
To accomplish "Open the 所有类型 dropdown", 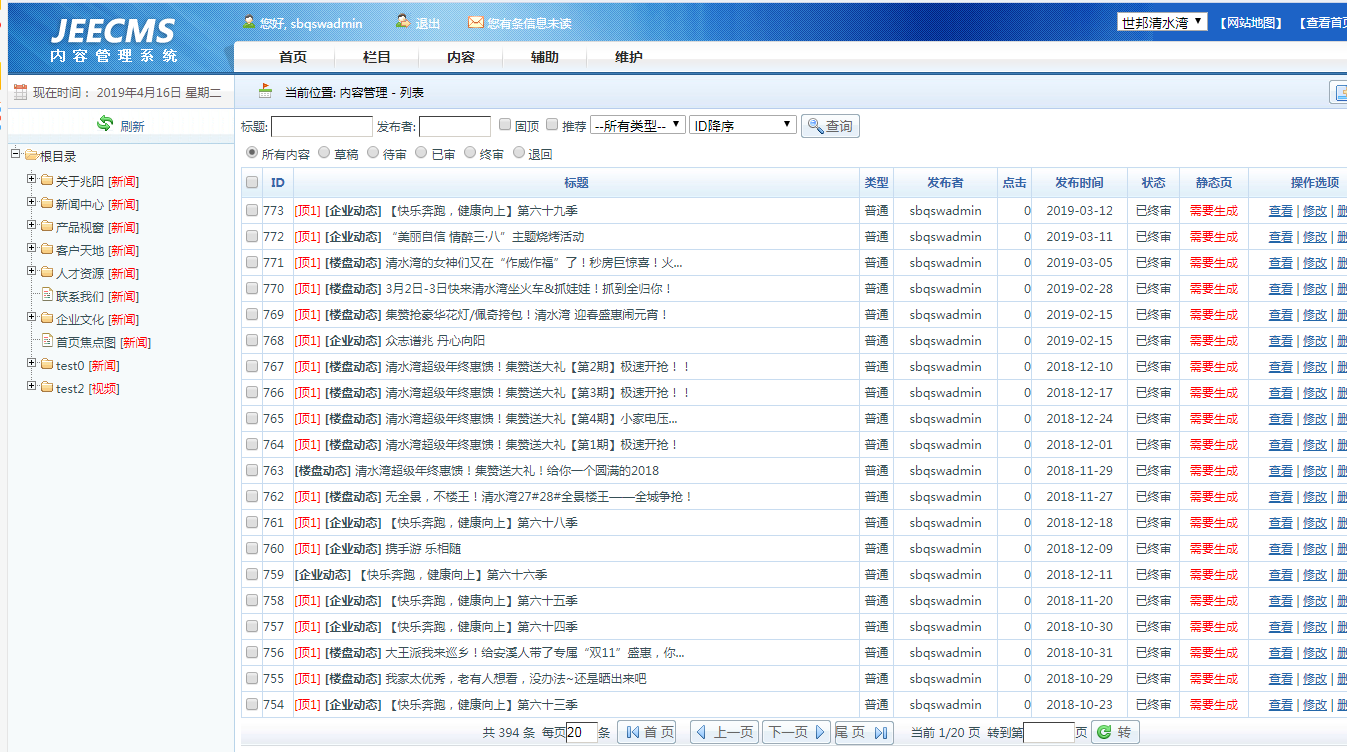I will [637, 125].
